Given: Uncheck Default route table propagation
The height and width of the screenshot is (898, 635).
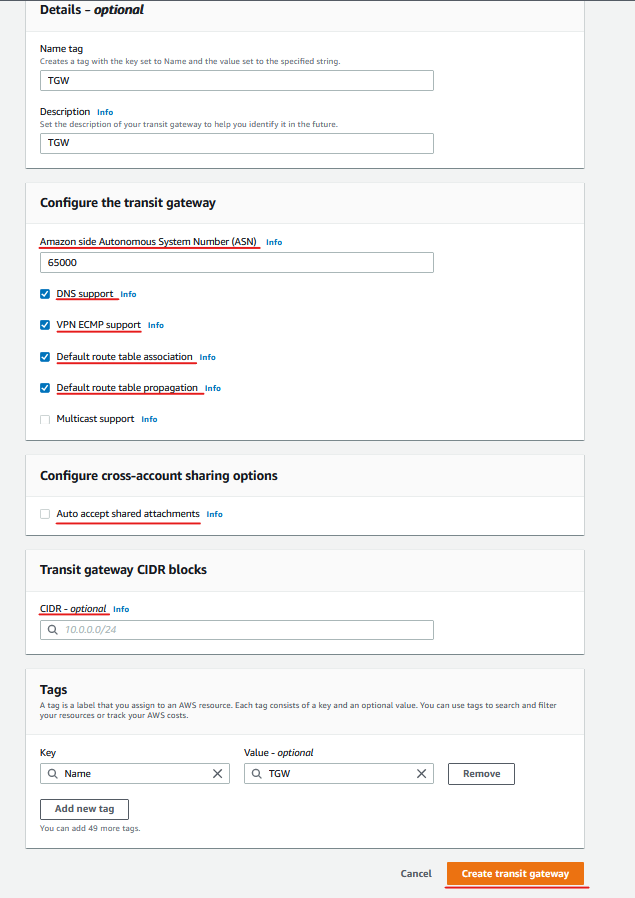Looking at the screenshot, I should (45, 388).
